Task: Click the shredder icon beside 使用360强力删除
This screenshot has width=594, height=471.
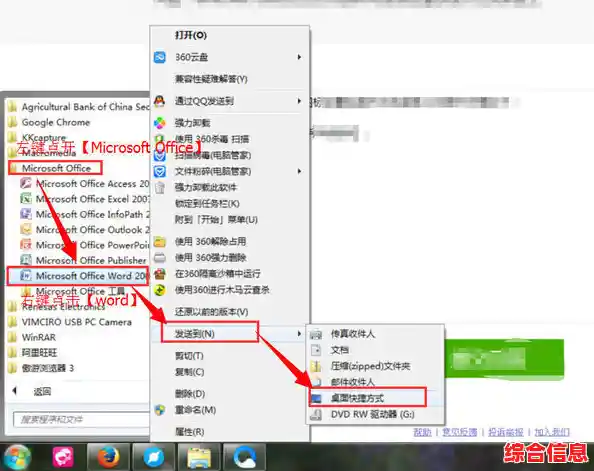Action: 159,258
